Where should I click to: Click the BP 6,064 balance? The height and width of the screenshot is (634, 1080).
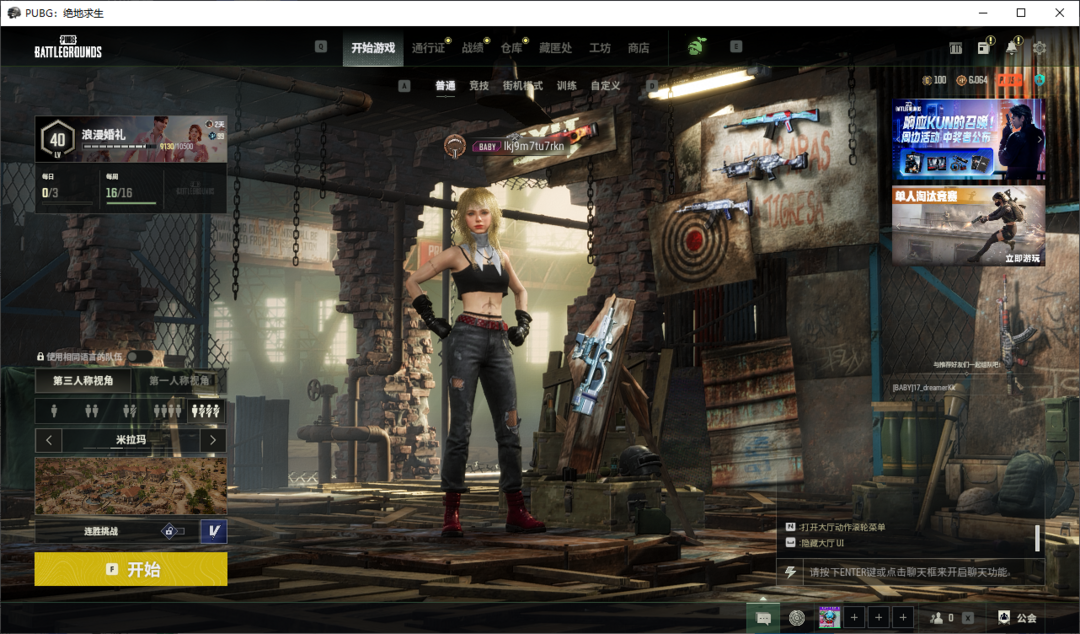(x=972, y=80)
